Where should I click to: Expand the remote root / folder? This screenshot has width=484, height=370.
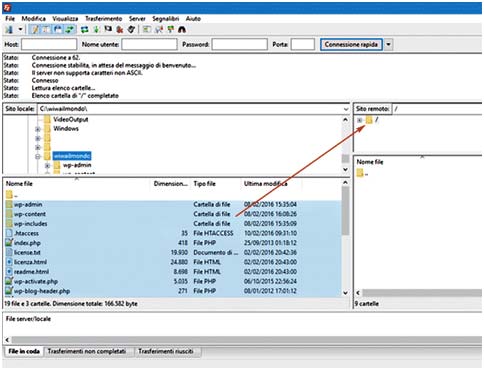(359, 120)
